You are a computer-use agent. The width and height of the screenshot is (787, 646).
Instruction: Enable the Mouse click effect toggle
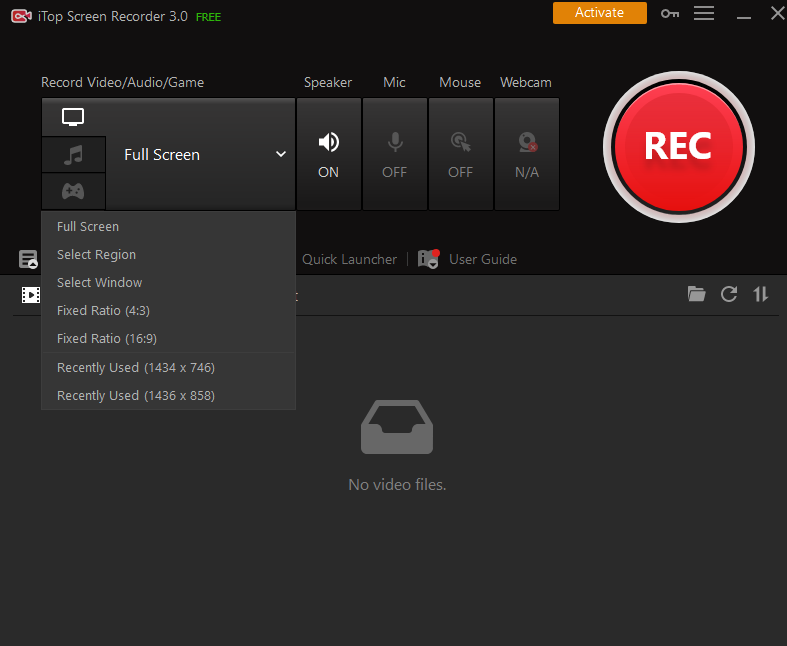click(461, 154)
